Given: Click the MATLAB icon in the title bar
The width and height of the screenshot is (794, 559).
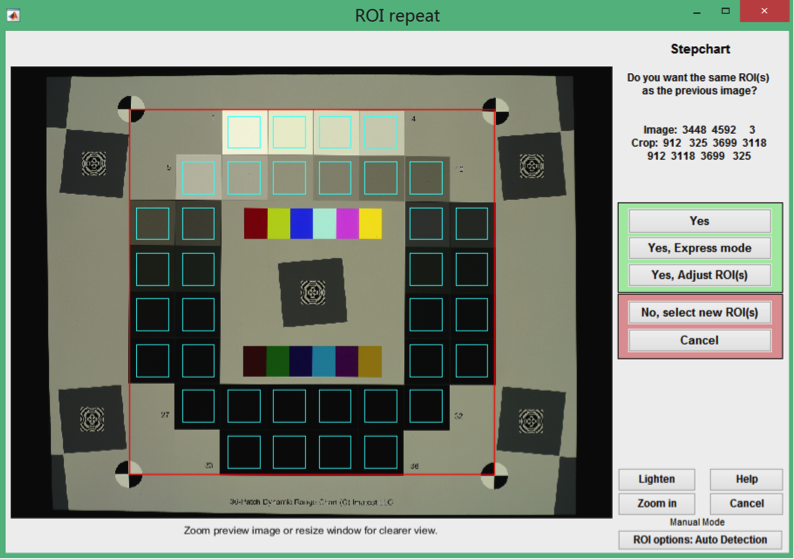Looking at the screenshot, I should [14, 15].
